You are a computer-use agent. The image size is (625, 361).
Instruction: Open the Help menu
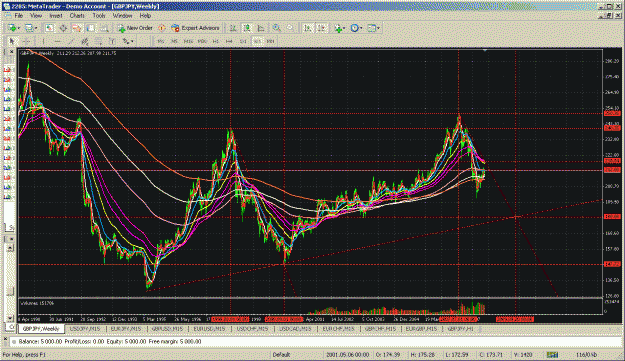(145, 16)
